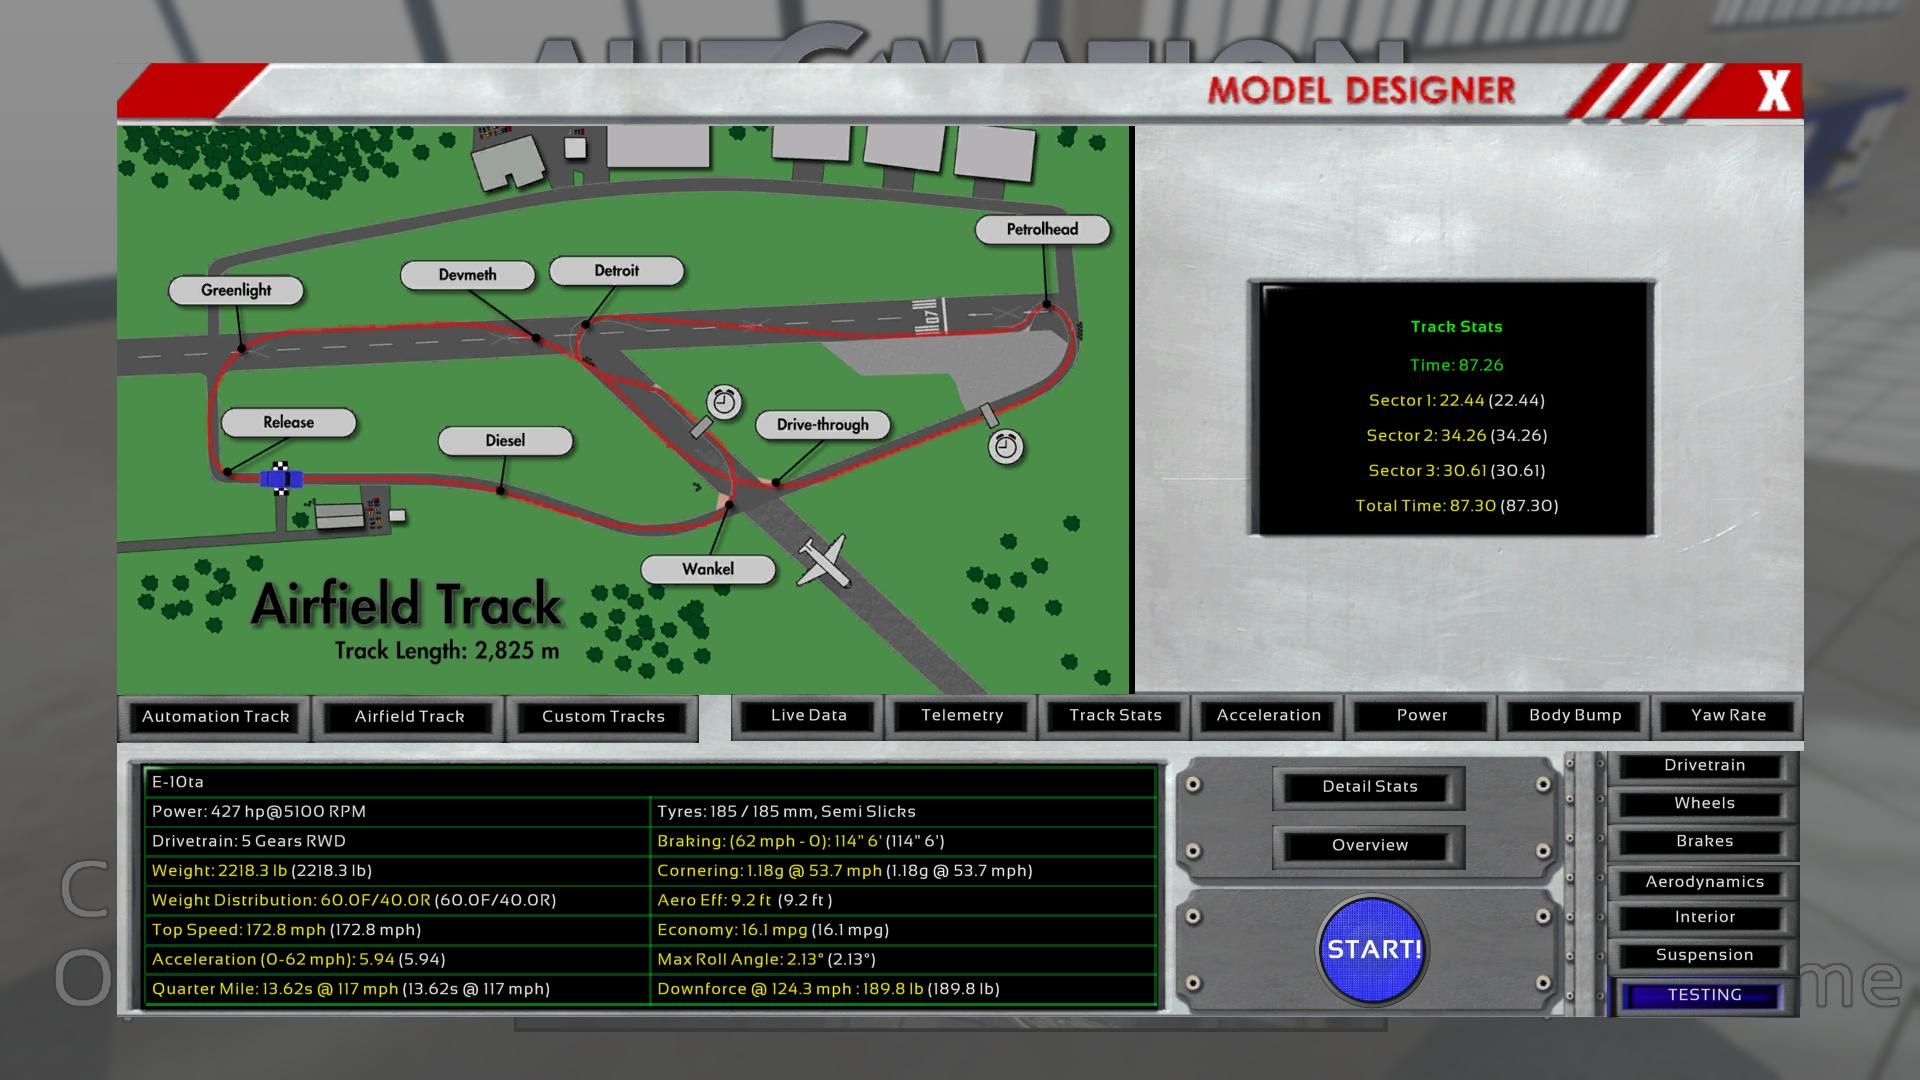Switch to Automation Track
Image resolution: width=1920 pixels, height=1080 pixels.
[215, 717]
